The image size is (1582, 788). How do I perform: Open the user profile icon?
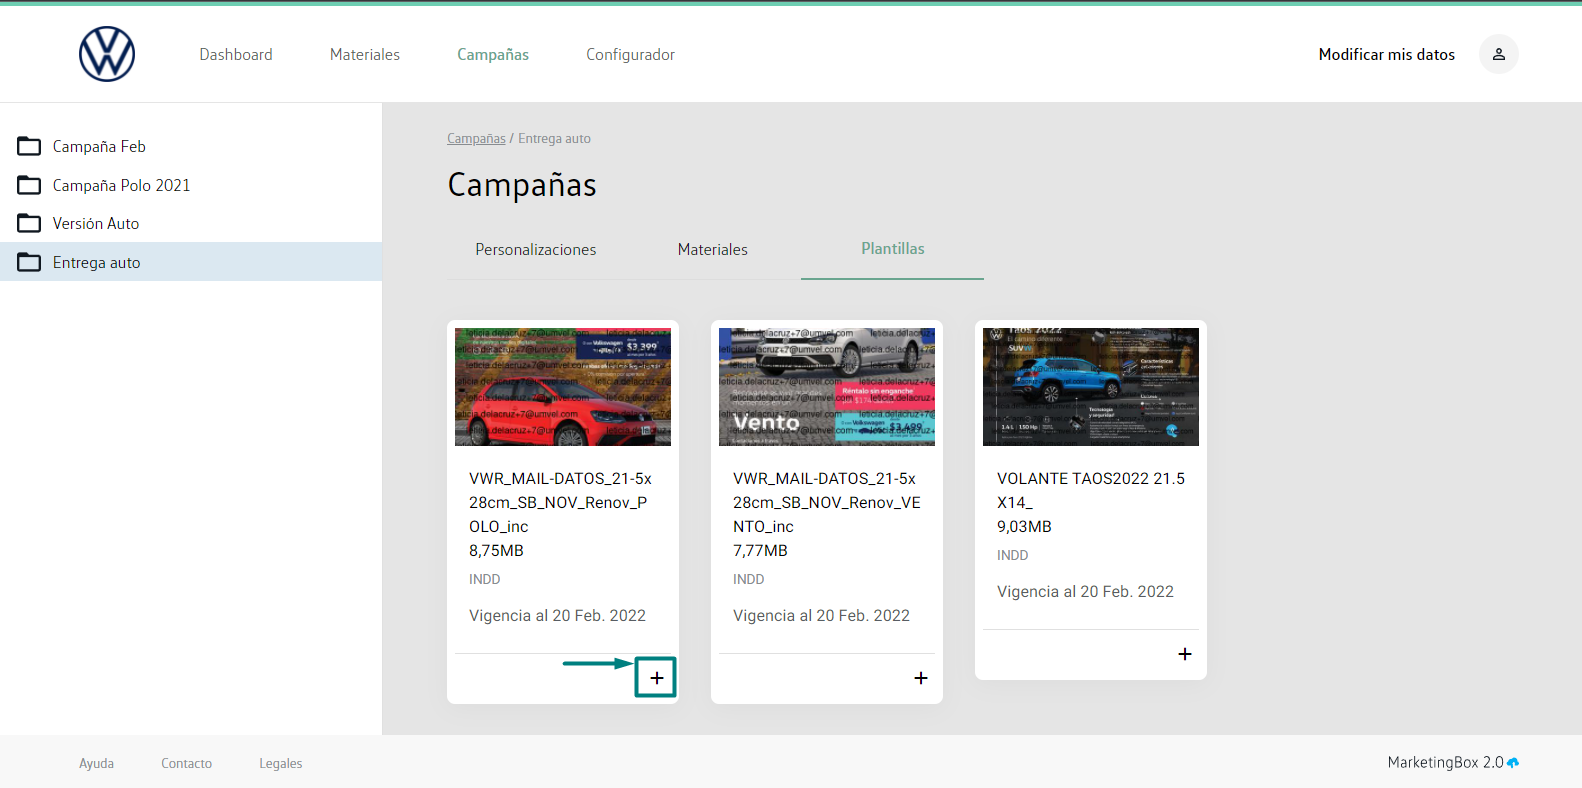click(x=1498, y=54)
